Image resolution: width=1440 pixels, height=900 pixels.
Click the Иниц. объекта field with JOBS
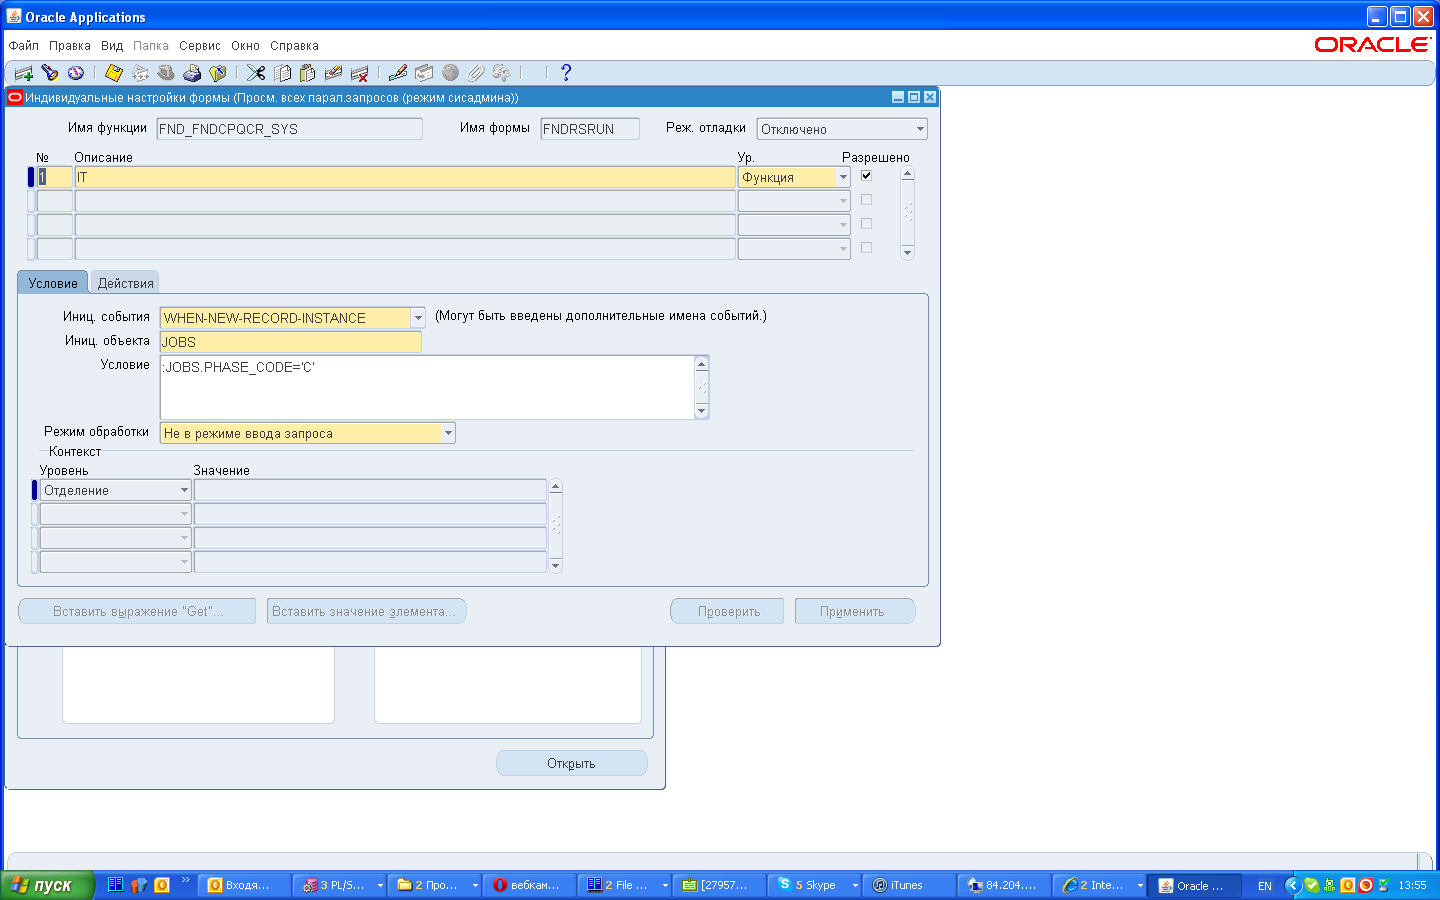pyautogui.click(x=291, y=342)
